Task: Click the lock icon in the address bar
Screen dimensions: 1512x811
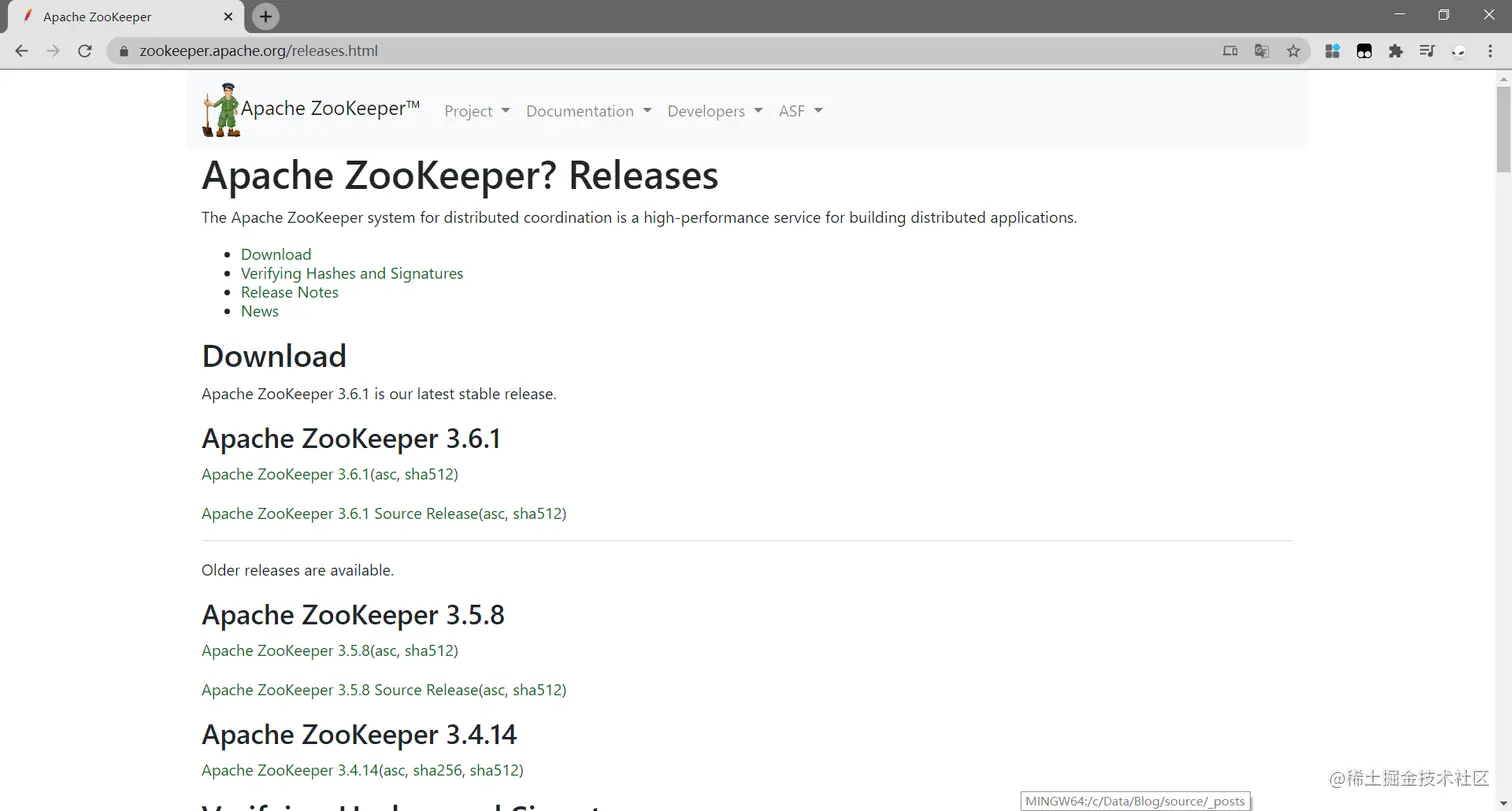Action: tap(124, 51)
